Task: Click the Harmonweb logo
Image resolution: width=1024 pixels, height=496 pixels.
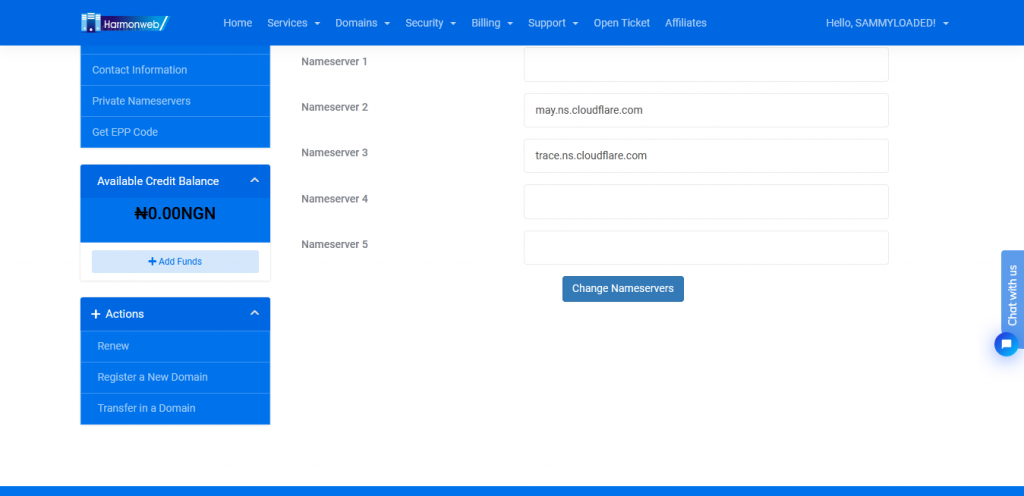Action: click(x=125, y=22)
